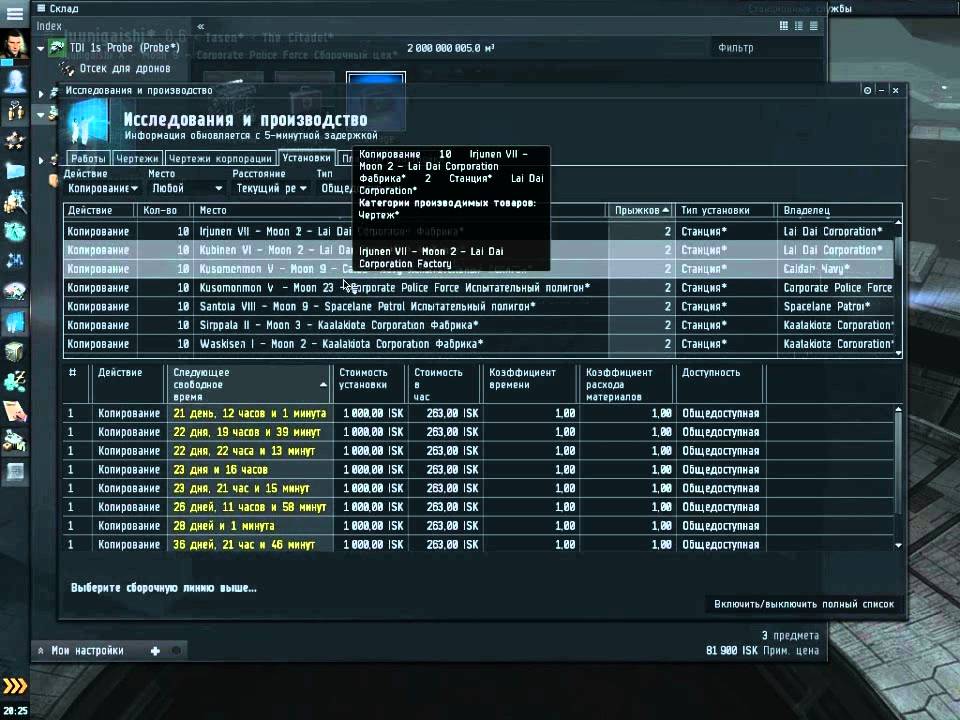Expand the Мои настройки section

tap(41, 651)
